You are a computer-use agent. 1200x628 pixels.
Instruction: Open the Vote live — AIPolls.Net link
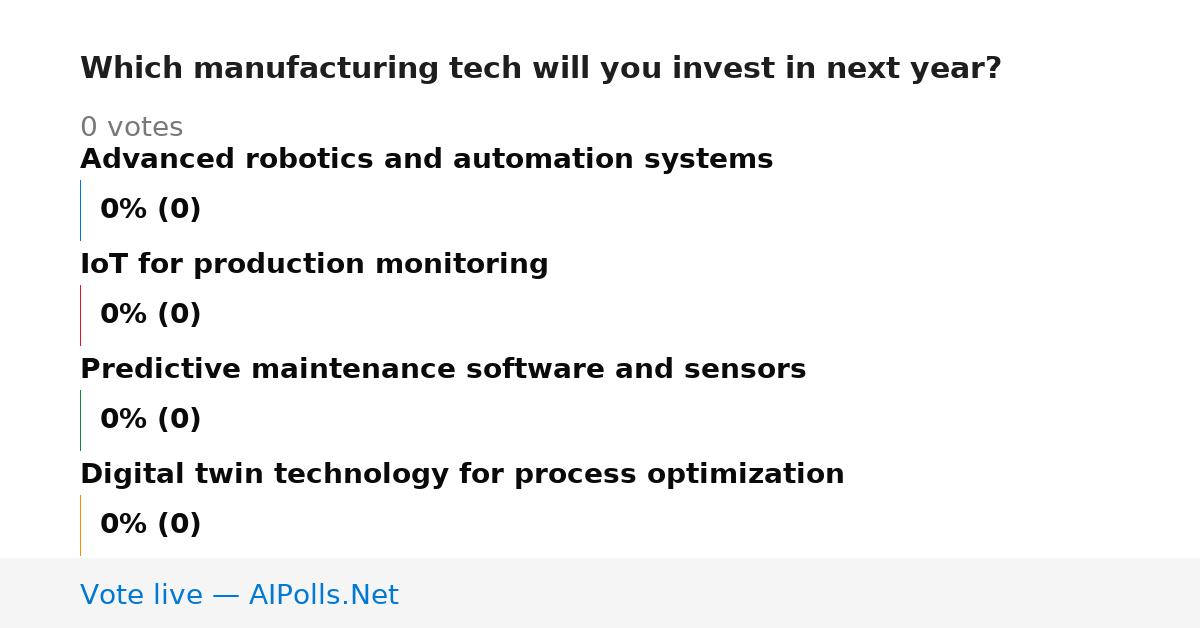pyautogui.click(x=239, y=595)
